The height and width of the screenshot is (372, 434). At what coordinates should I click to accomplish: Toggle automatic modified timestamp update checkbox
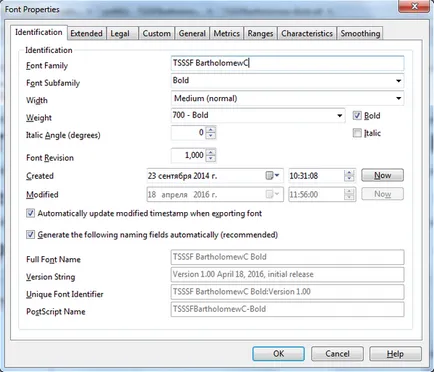(x=30, y=213)
